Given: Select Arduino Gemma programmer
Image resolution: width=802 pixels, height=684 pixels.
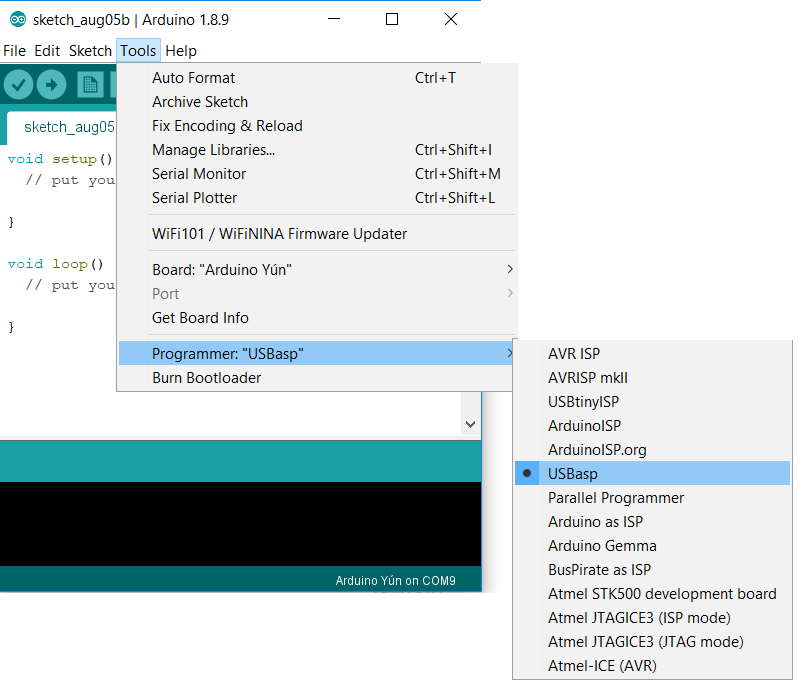Looking at the screenshot, I should coord(653,546).
